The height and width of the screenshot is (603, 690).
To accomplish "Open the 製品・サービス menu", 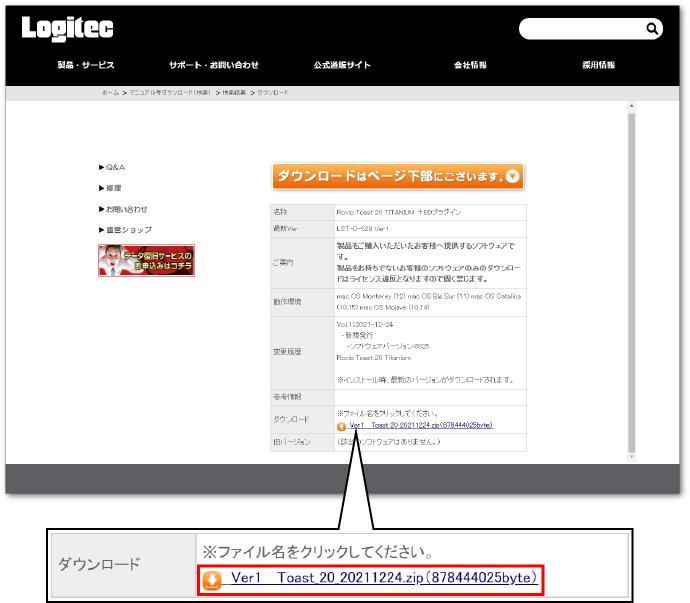I will [x=86, y=65].
